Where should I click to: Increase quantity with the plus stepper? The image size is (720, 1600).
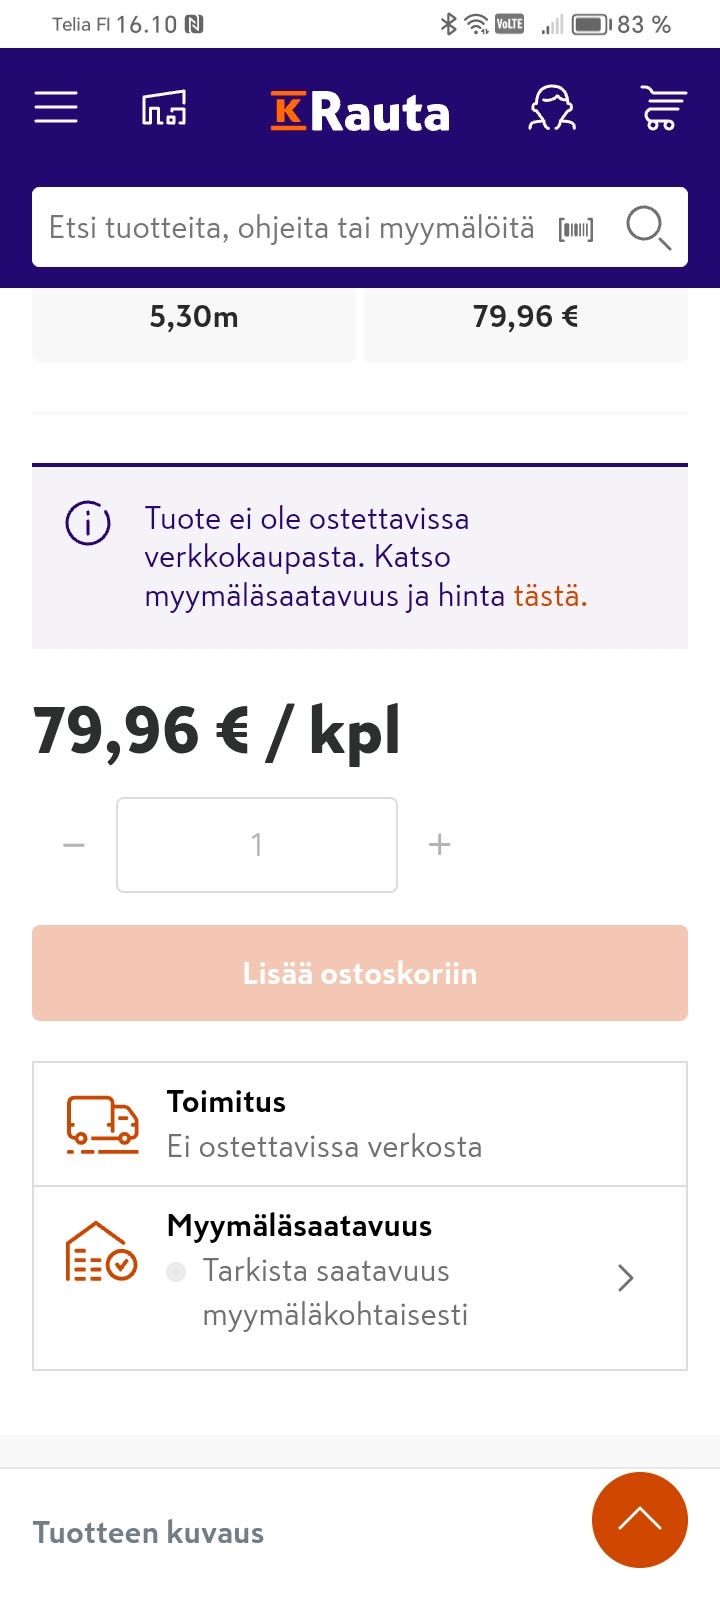(439, 844)
